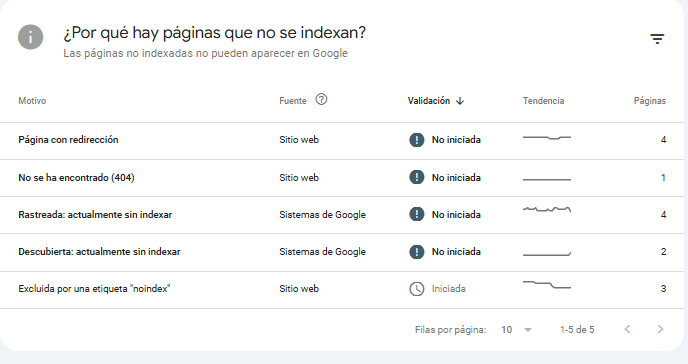Click No iniciada status in the 404 row

456,178
